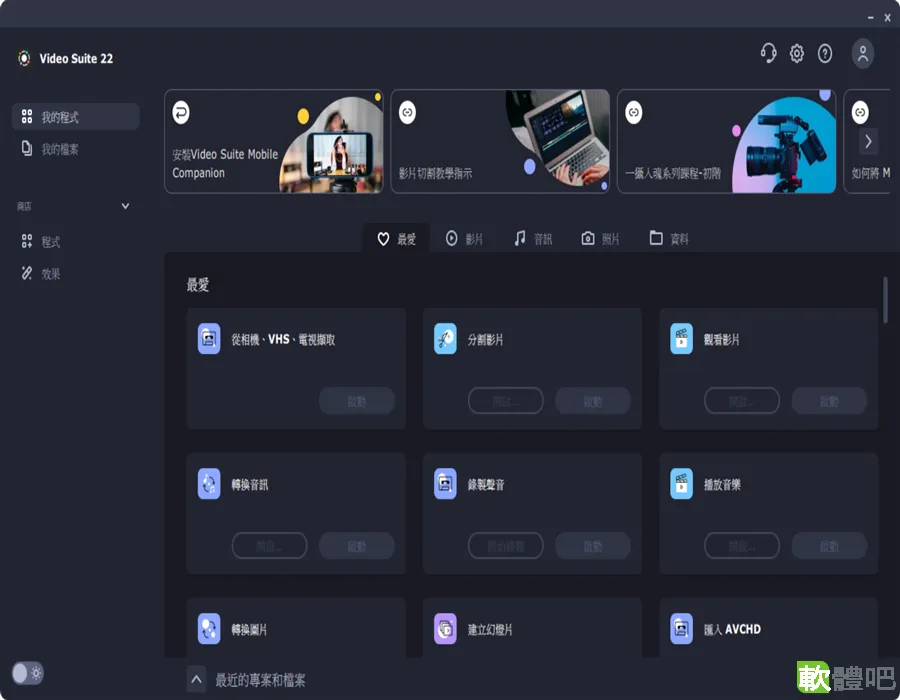Image resolution: width=900 pixels, height=700 pixels.
Task: Click the 轉換音訊 converter icon
Action: (209, 484)
